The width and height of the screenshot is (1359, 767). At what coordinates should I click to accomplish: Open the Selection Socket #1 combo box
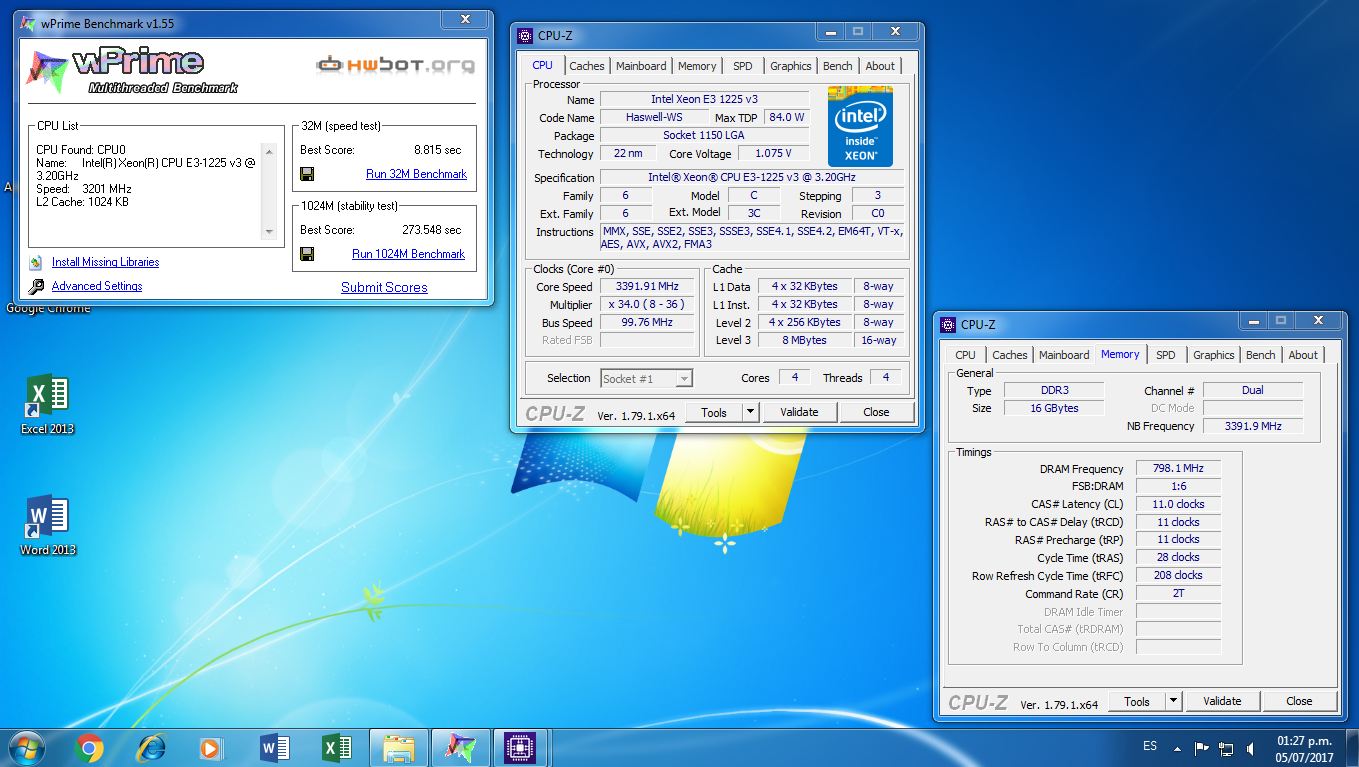(646, 378)
